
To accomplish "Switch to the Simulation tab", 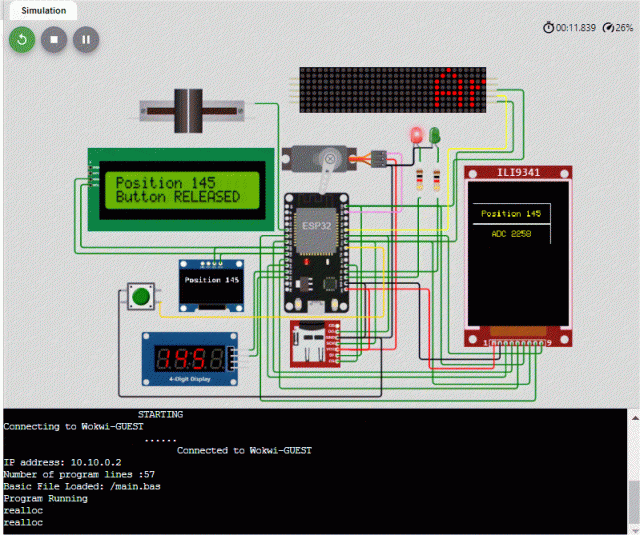I will pos(43,11).
